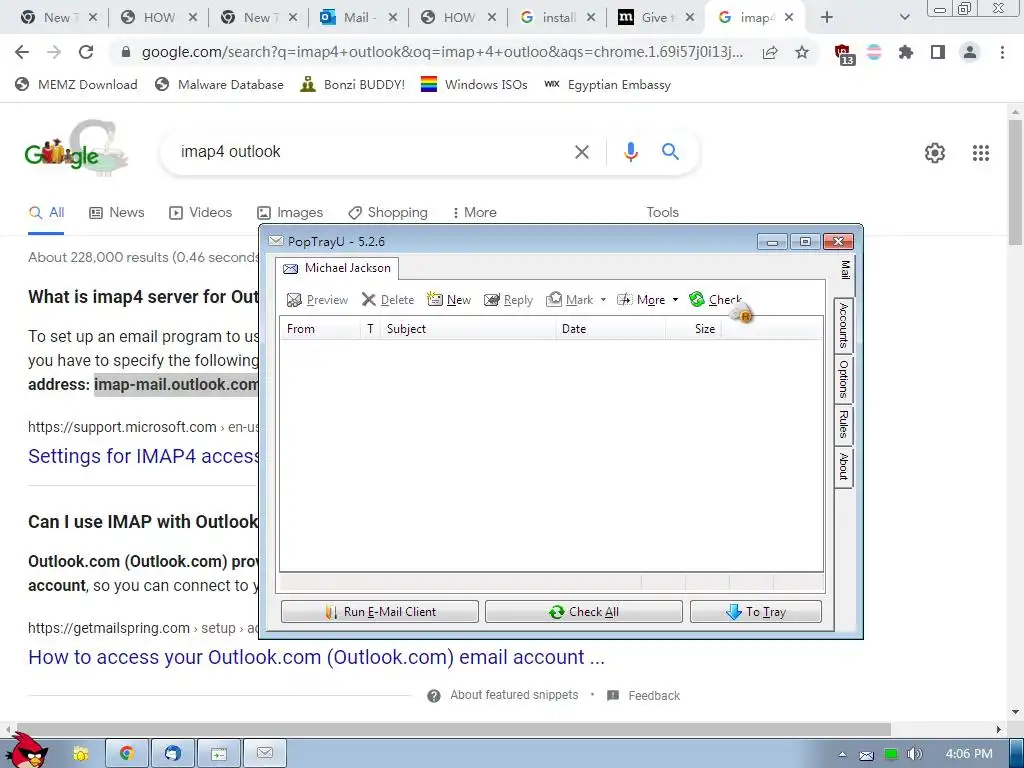1024x768 pixels.
Task: Click Check in PopTrayU toolbar
Action: coord(716,300)
